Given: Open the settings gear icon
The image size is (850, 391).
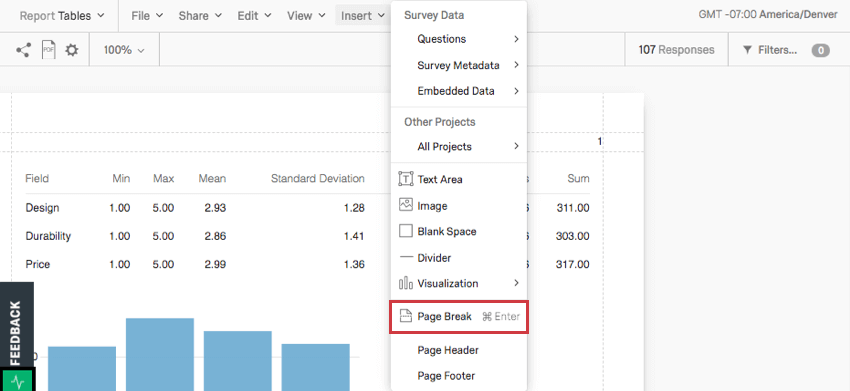Looking at the screenshot, I should click(72, 50).
